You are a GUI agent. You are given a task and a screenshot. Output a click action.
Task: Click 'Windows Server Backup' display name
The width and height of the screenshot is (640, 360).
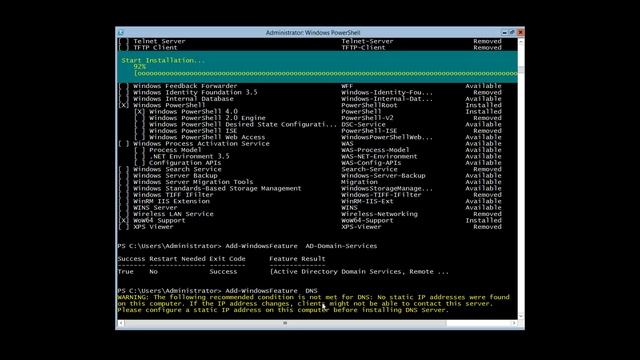coord(175,176)
